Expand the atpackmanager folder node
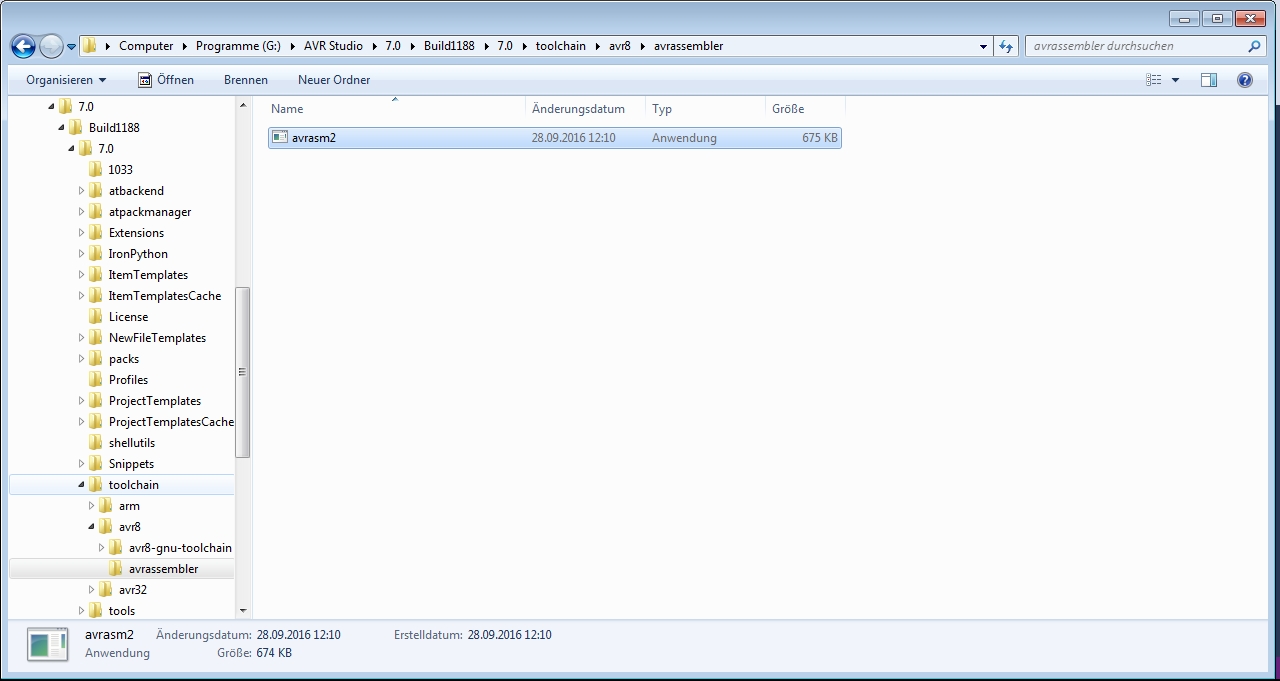This screenshot has height=681, width=1280. coord(82,212)
